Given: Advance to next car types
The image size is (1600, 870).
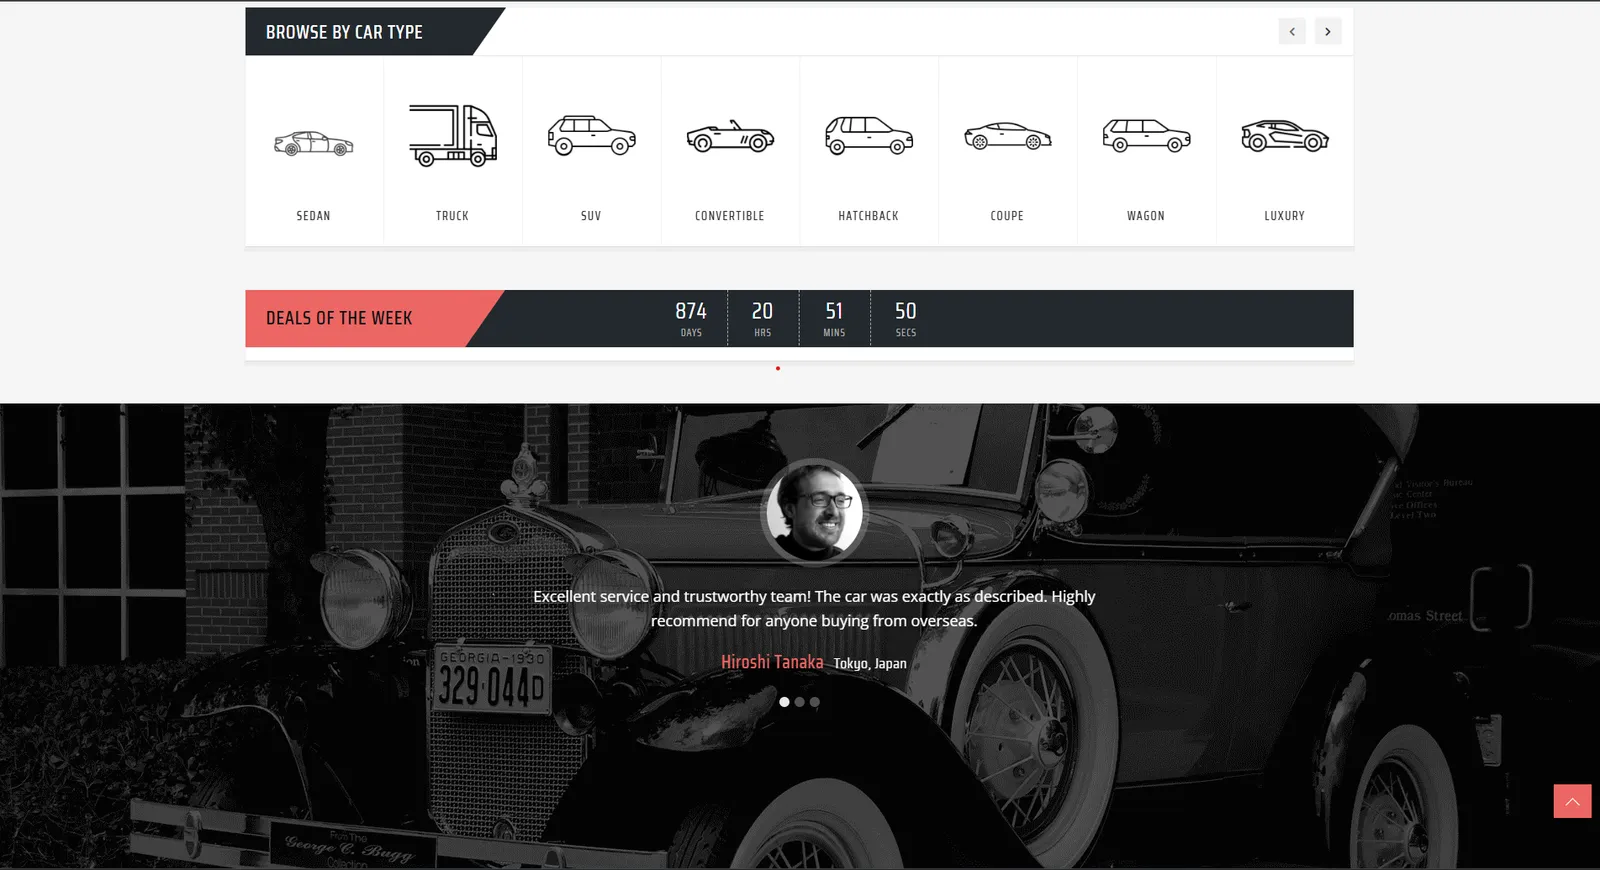Looking at the screenshot, I should point(1328,31).
